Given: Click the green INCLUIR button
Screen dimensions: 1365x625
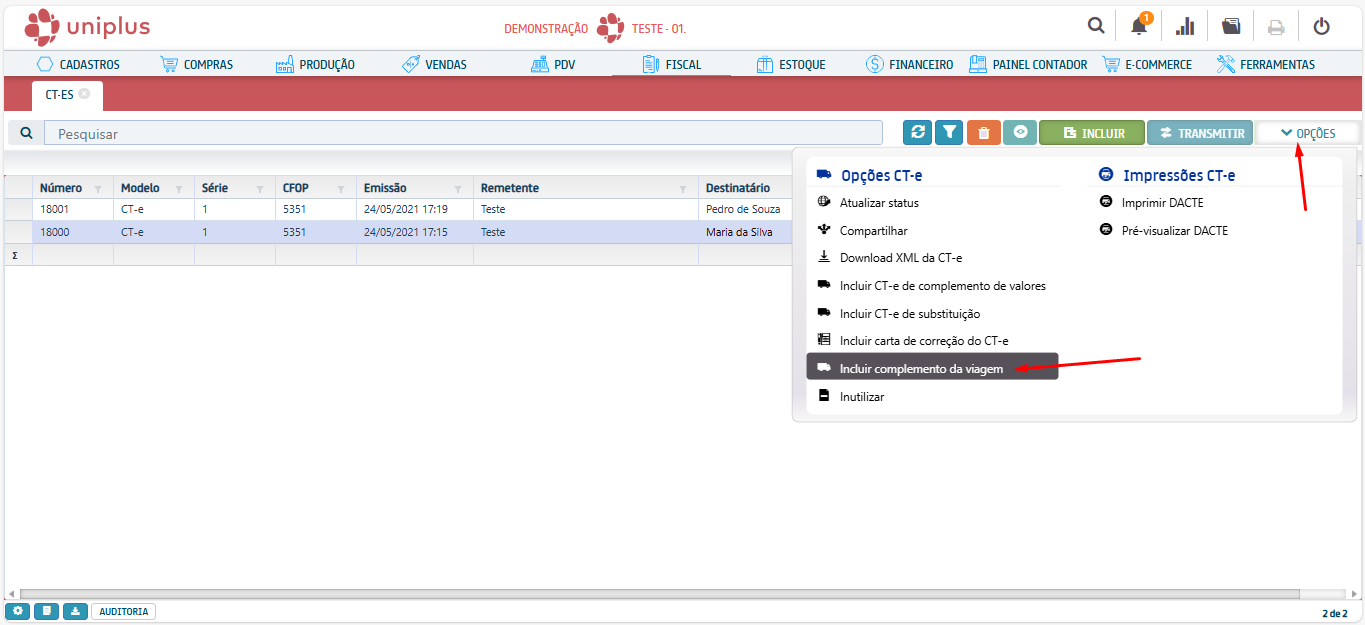Looking at the screenshot, I should click(x=1092, y=133).
